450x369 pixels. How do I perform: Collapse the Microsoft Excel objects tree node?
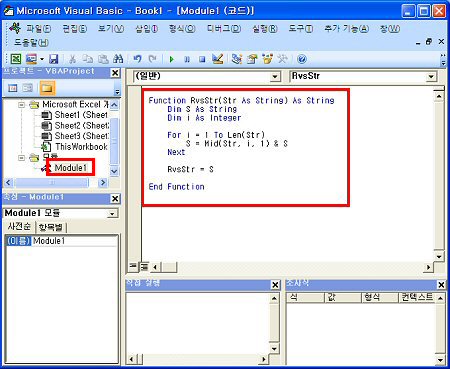[x=21, y=105]
